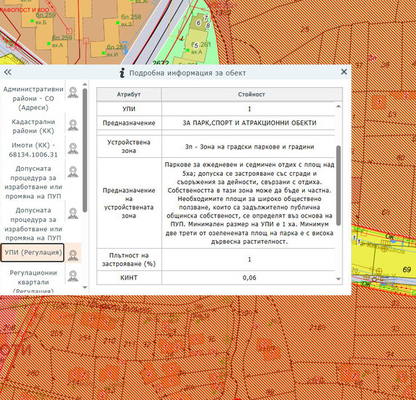Click map building labeled 6

199,23
